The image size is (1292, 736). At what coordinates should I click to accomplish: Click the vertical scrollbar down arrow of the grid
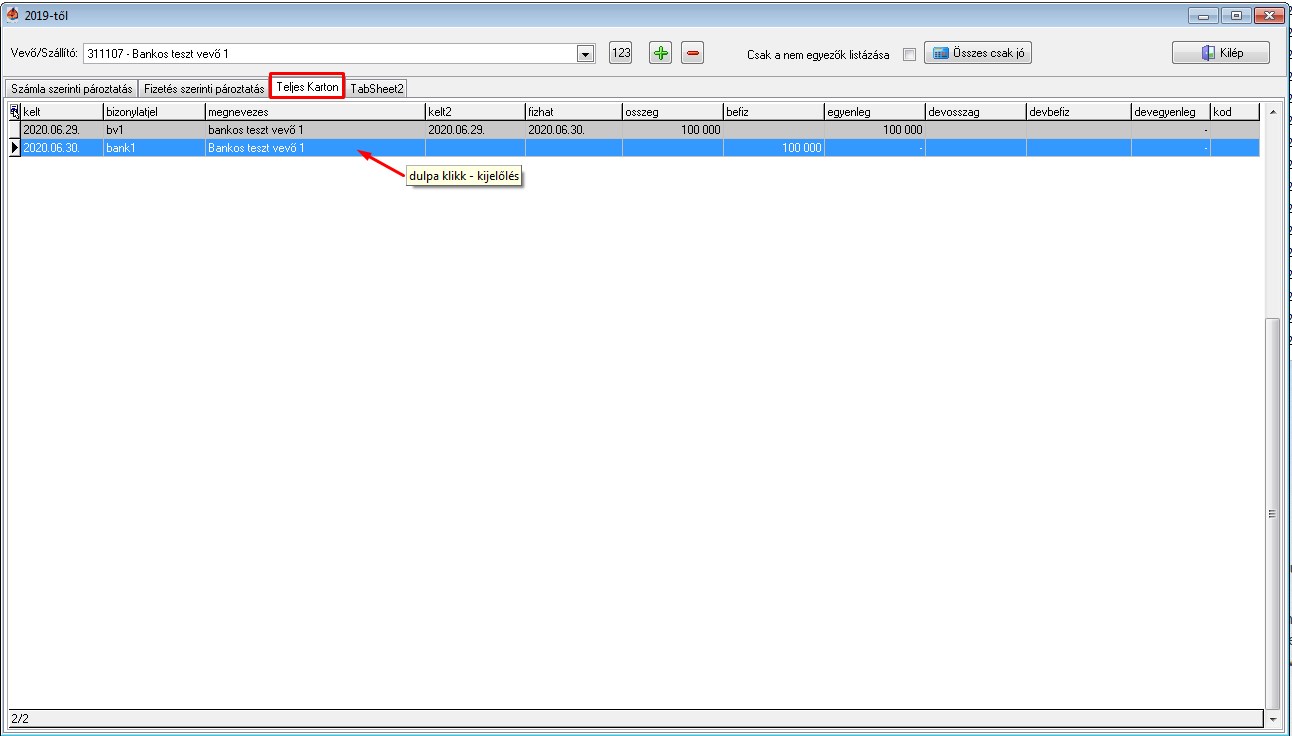[x=1272, y=719]
